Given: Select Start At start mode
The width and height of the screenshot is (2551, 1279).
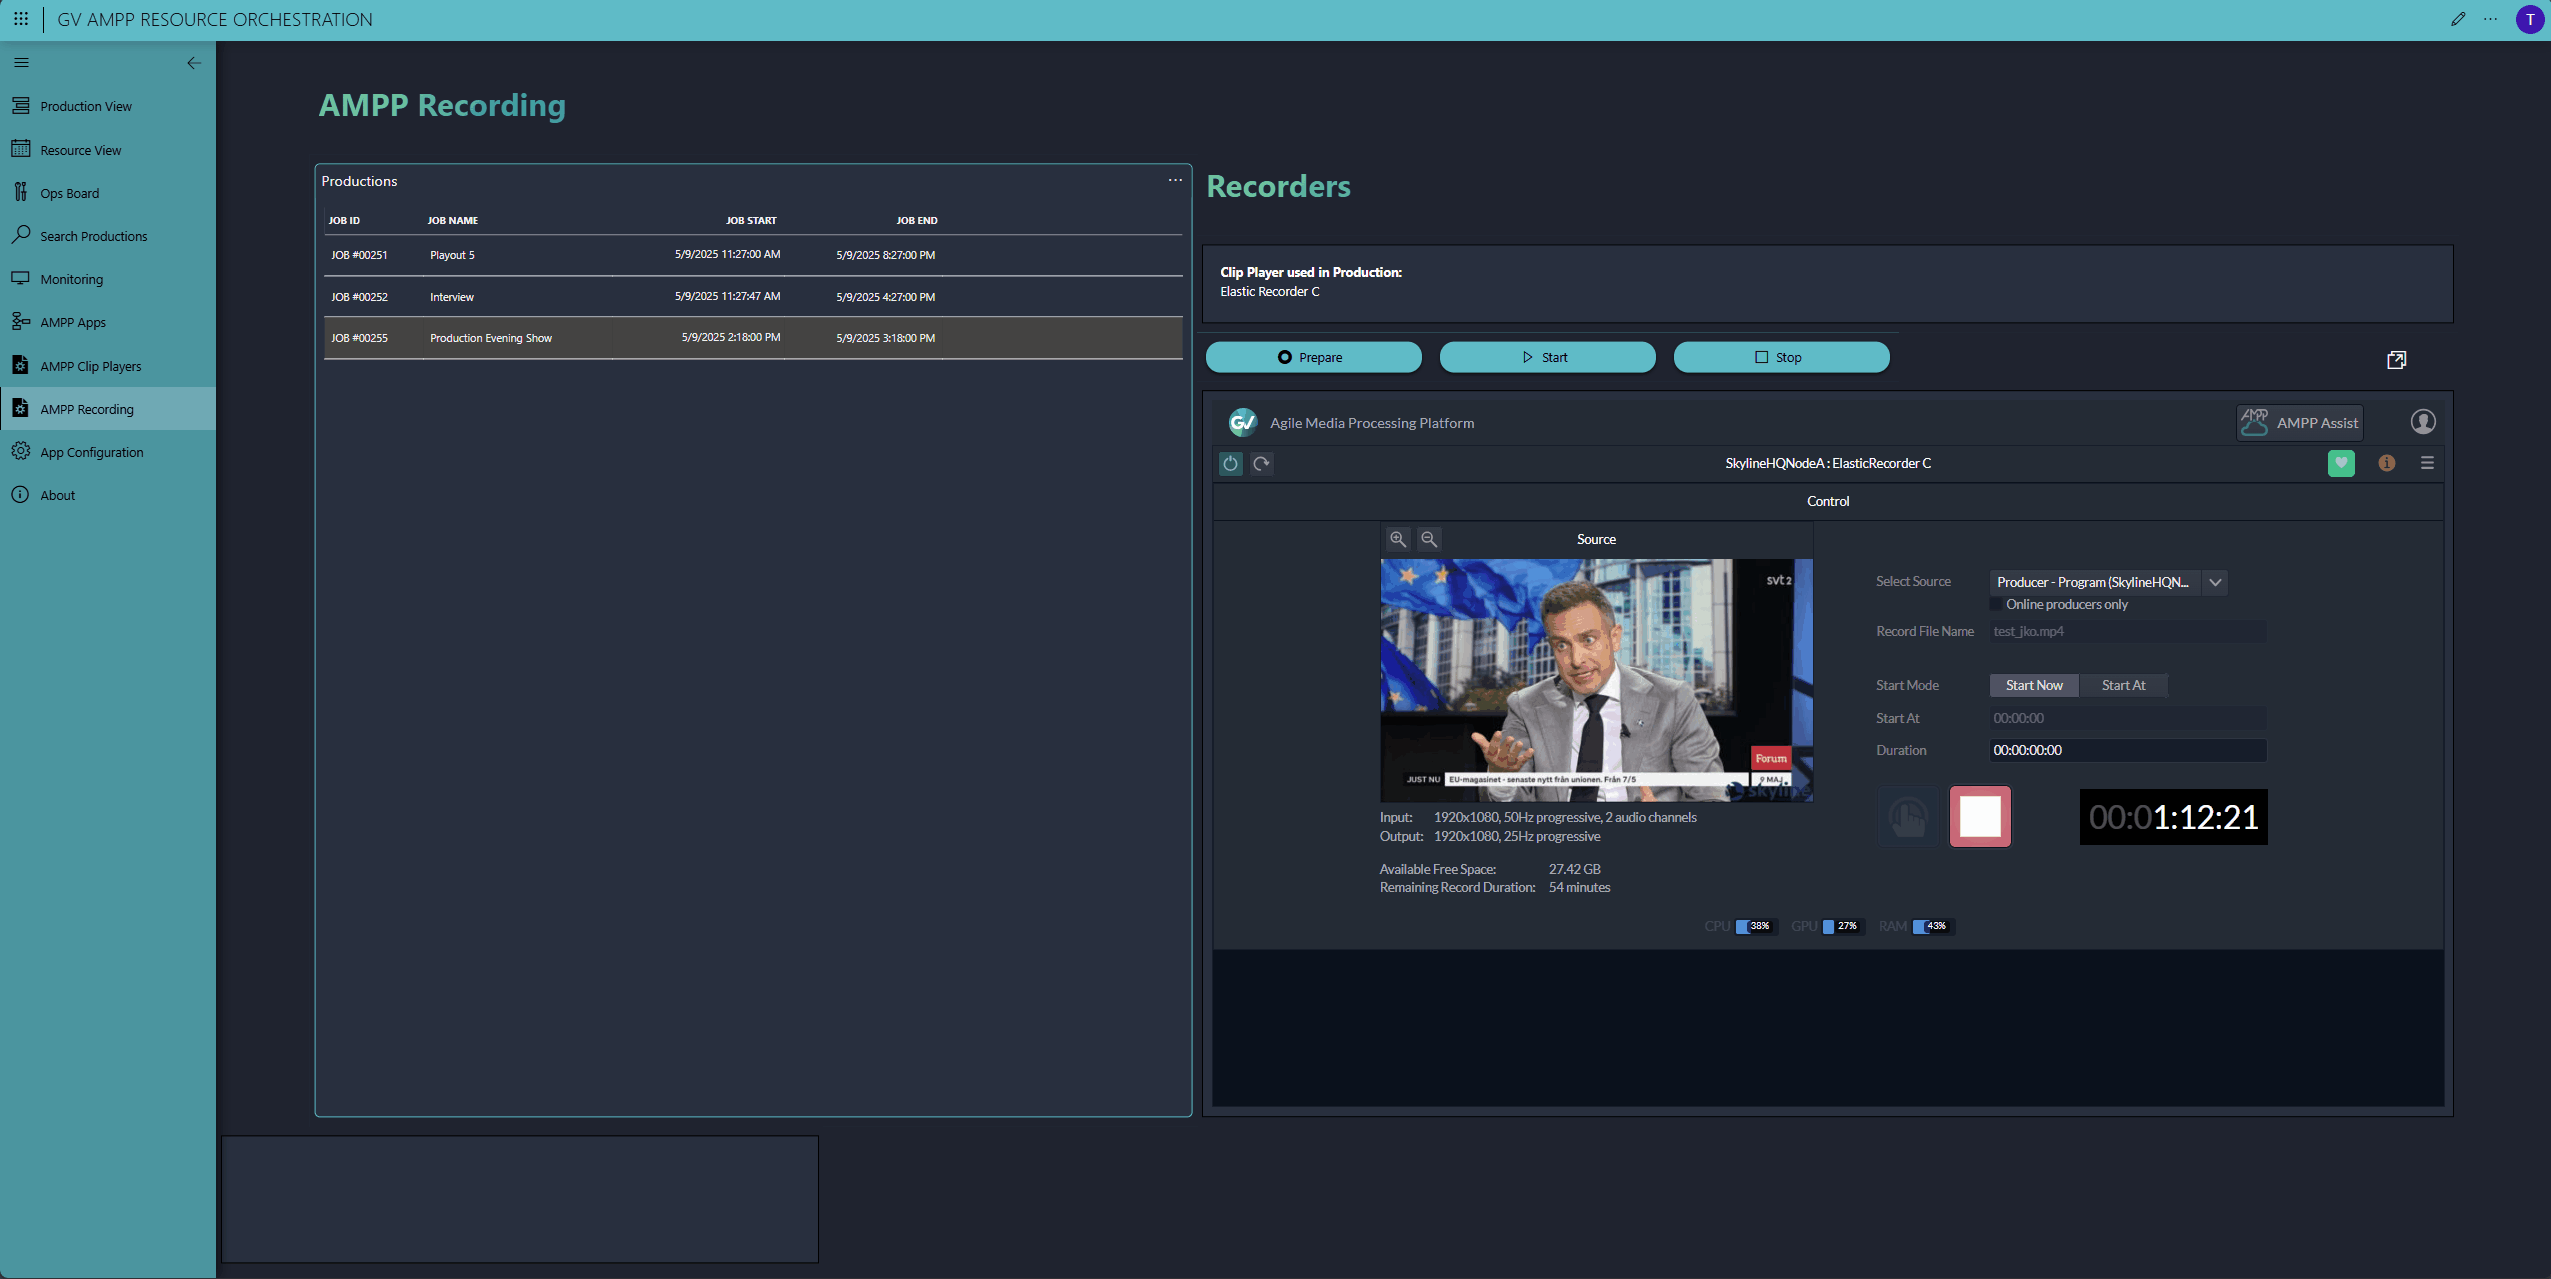Looking at the screenshot, I should 2123,685.
